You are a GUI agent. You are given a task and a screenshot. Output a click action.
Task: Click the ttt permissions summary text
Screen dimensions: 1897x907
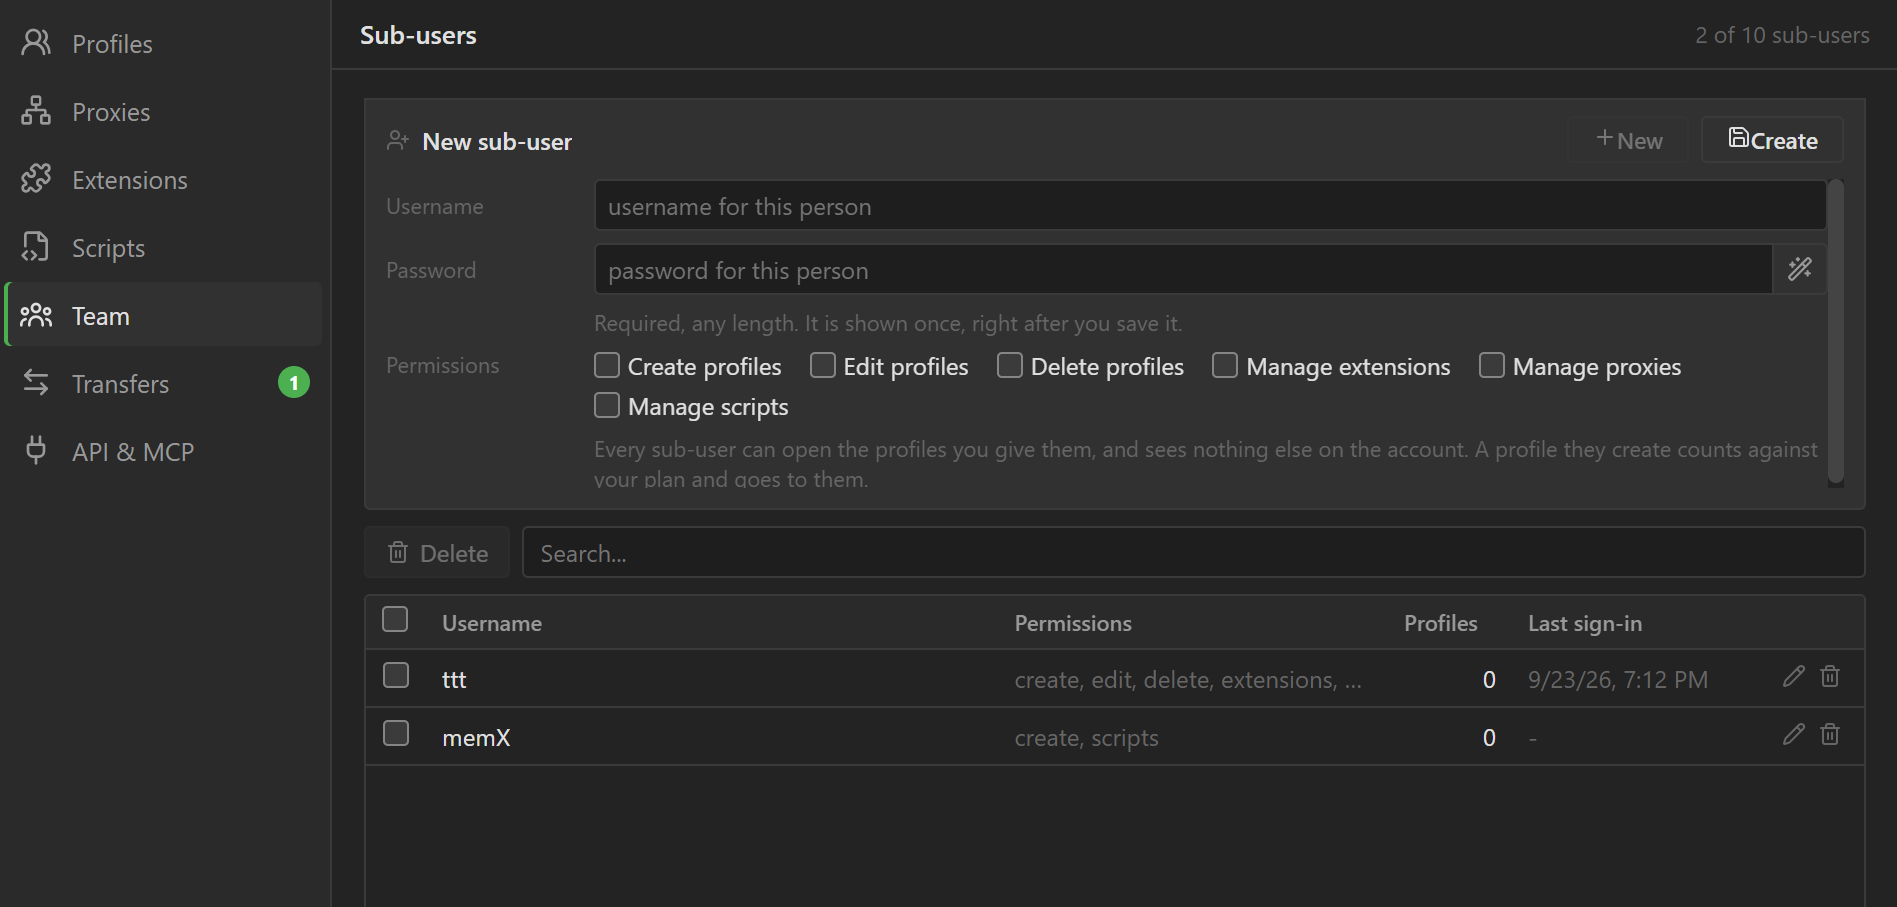[x=1188, y=680]
